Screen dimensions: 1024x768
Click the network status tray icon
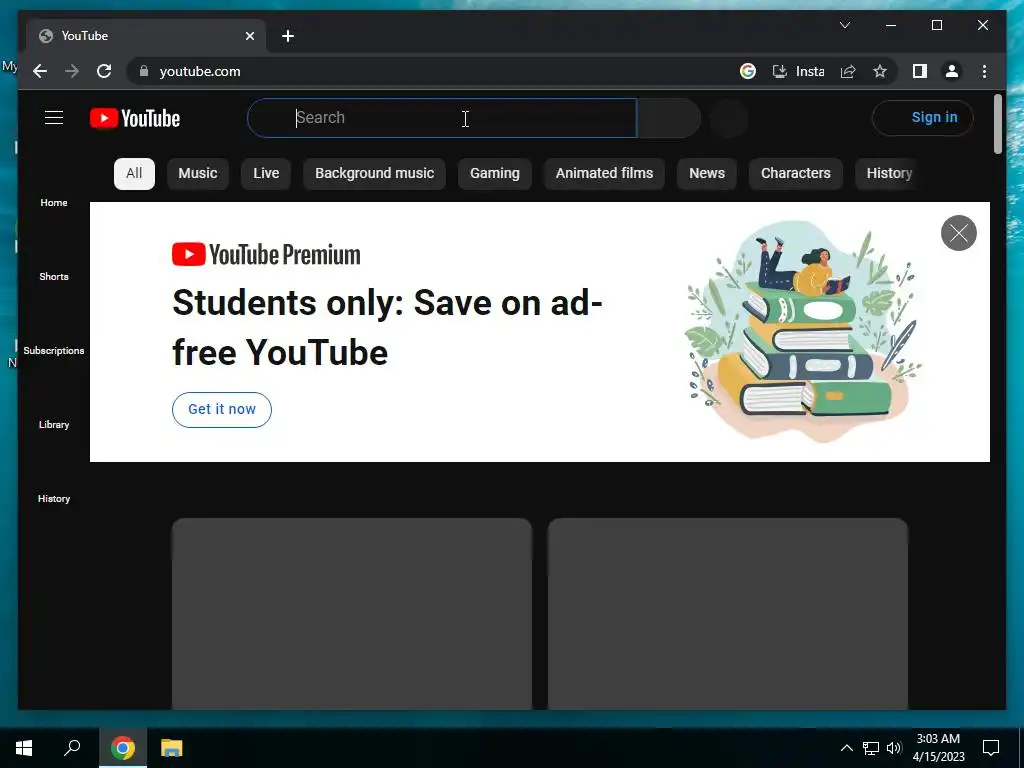(x=871, y=748)
